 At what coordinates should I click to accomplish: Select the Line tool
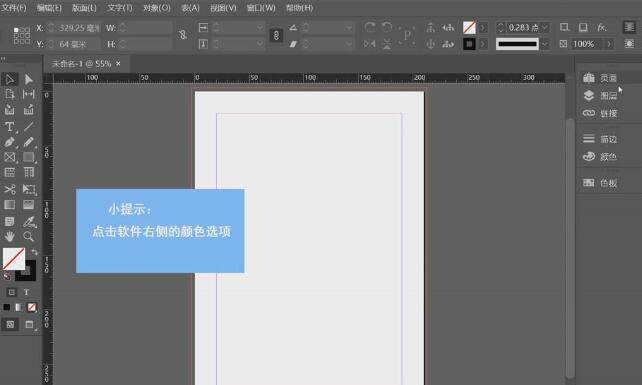pos(28,127)
